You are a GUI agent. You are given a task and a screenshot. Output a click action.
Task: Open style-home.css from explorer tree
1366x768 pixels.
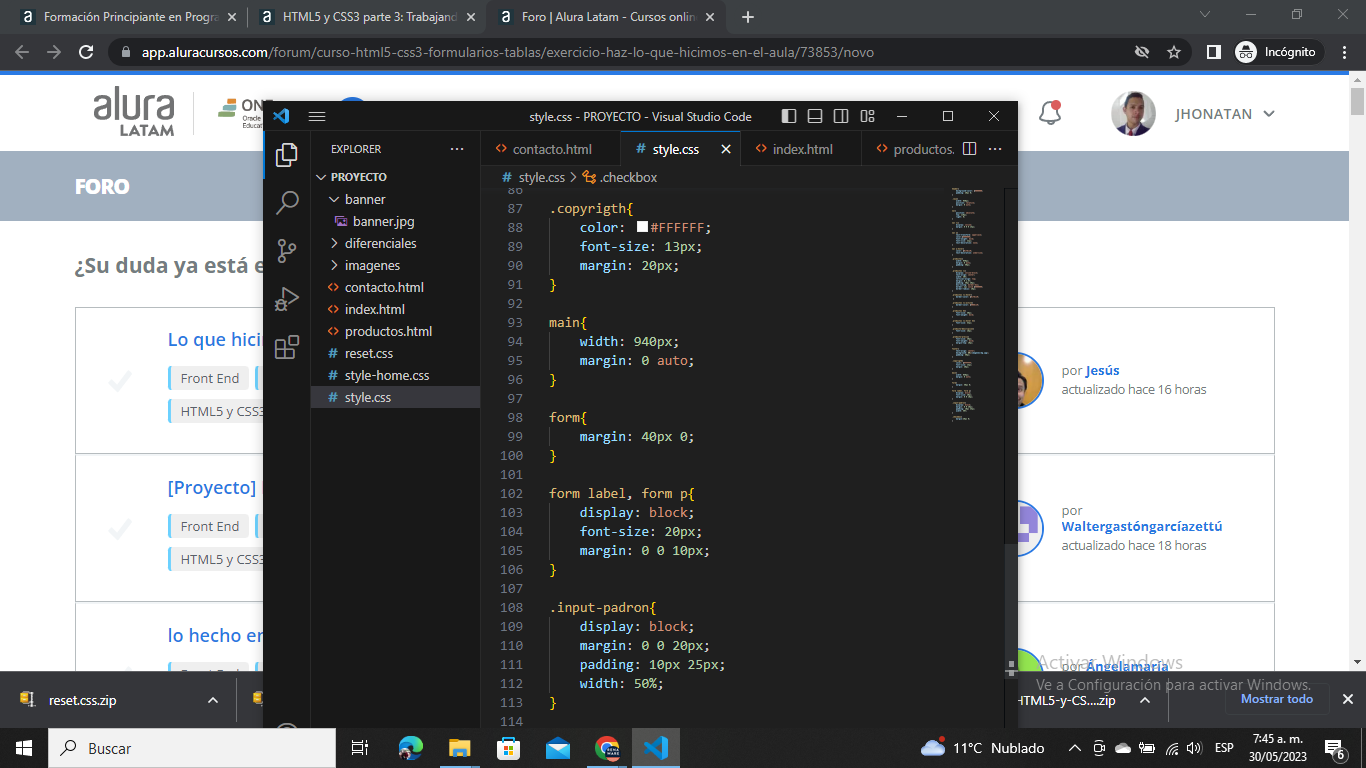(x=395, y=375)
